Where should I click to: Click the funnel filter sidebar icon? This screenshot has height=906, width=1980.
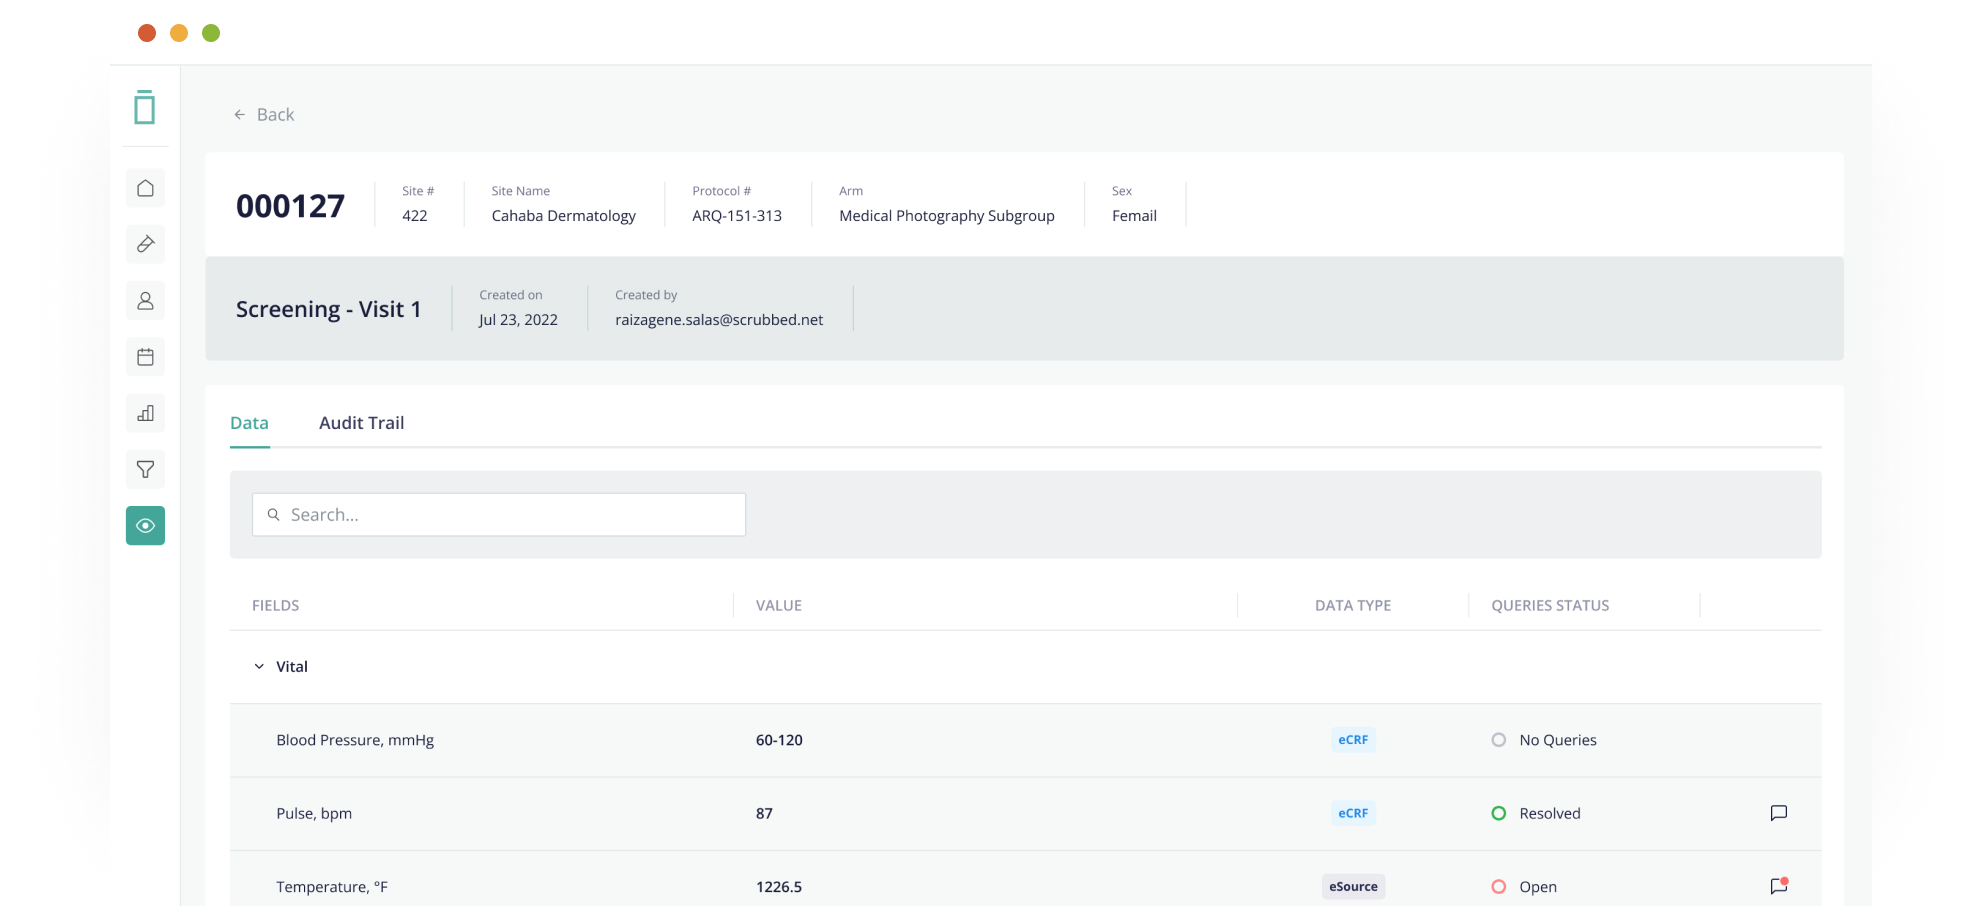pos(145,469)
